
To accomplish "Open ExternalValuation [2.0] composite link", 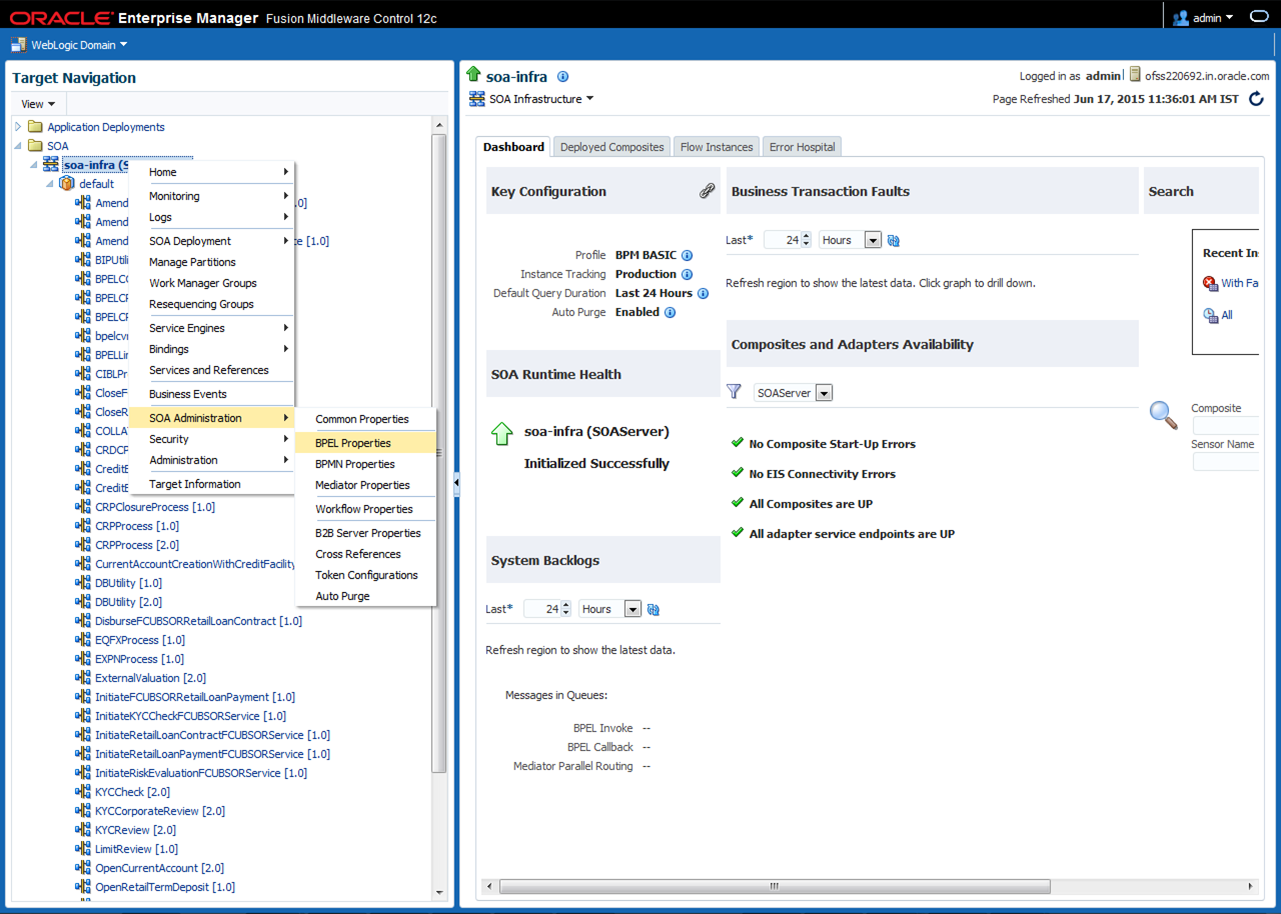I will [x=151, y=678].
